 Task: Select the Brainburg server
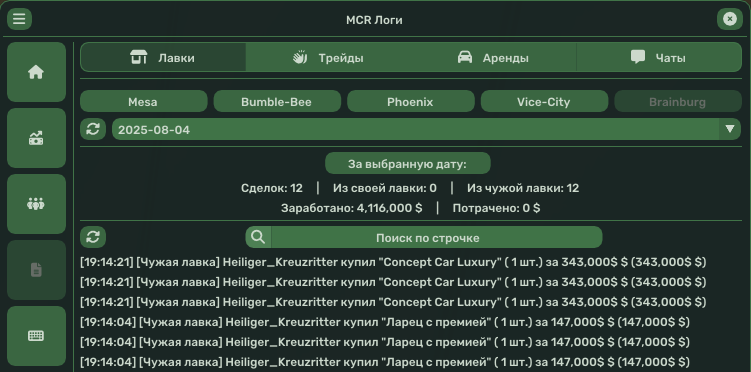pos(678,101)
